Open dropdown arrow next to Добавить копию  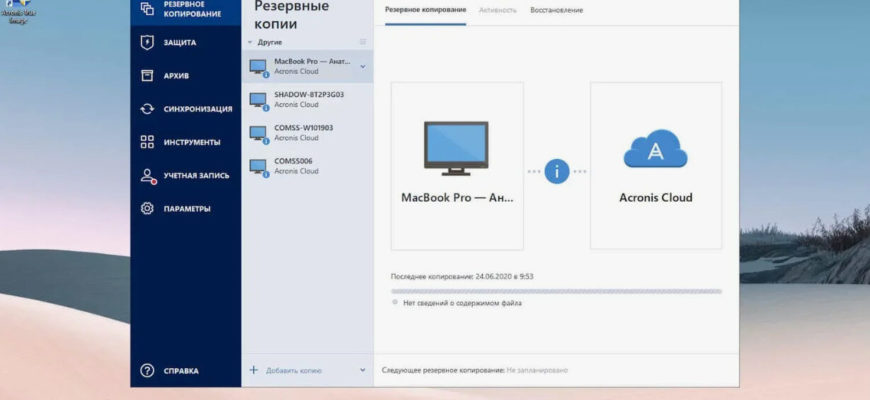pos(362,370)
